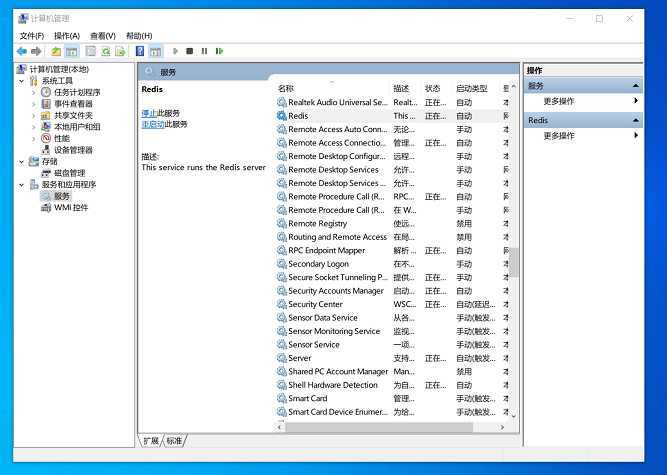Collapse the Redis section in actions pane
The image size is (667, 475).
click(x=636, y=120)
